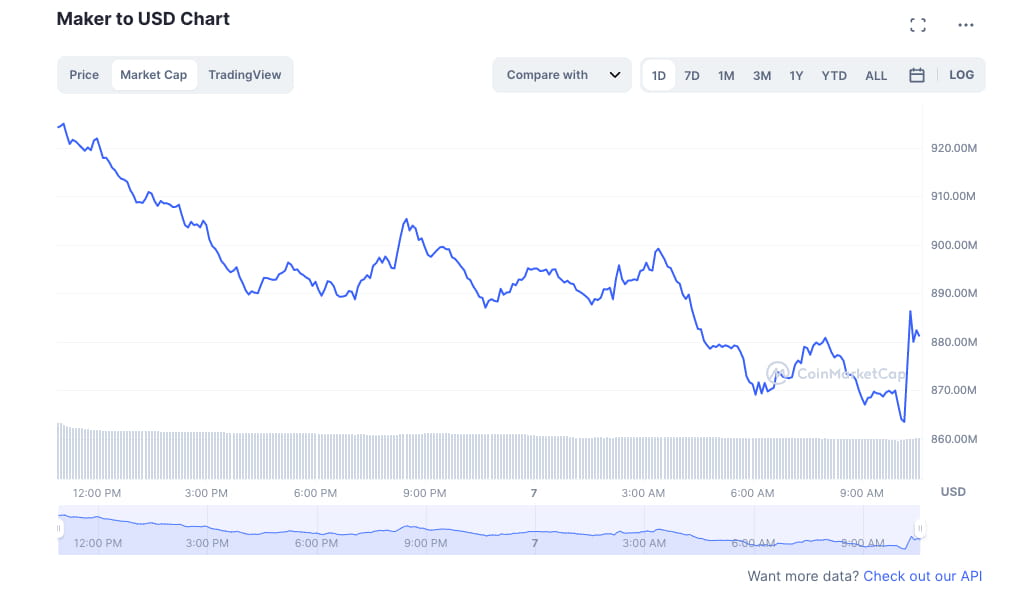Open the calendar date range picker
The image size is (1010, 599).
click(x=917, y=75)
